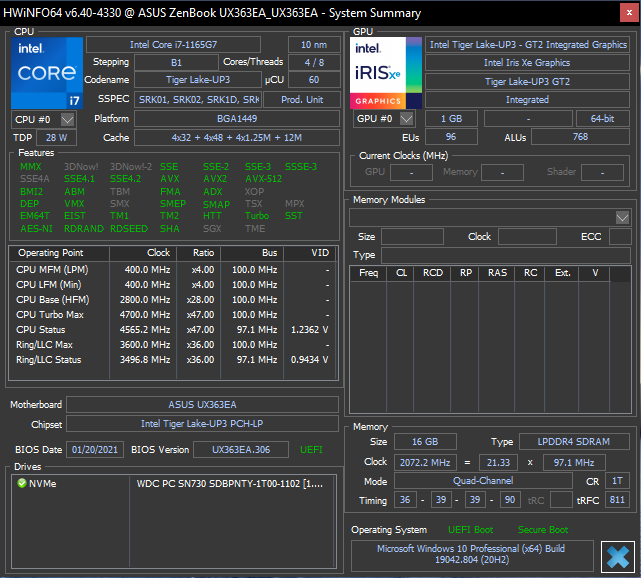This screenshot has width=641, height=578.
Task: Click the Quad-Channel mode value
Action: click(x=483, y=481)
